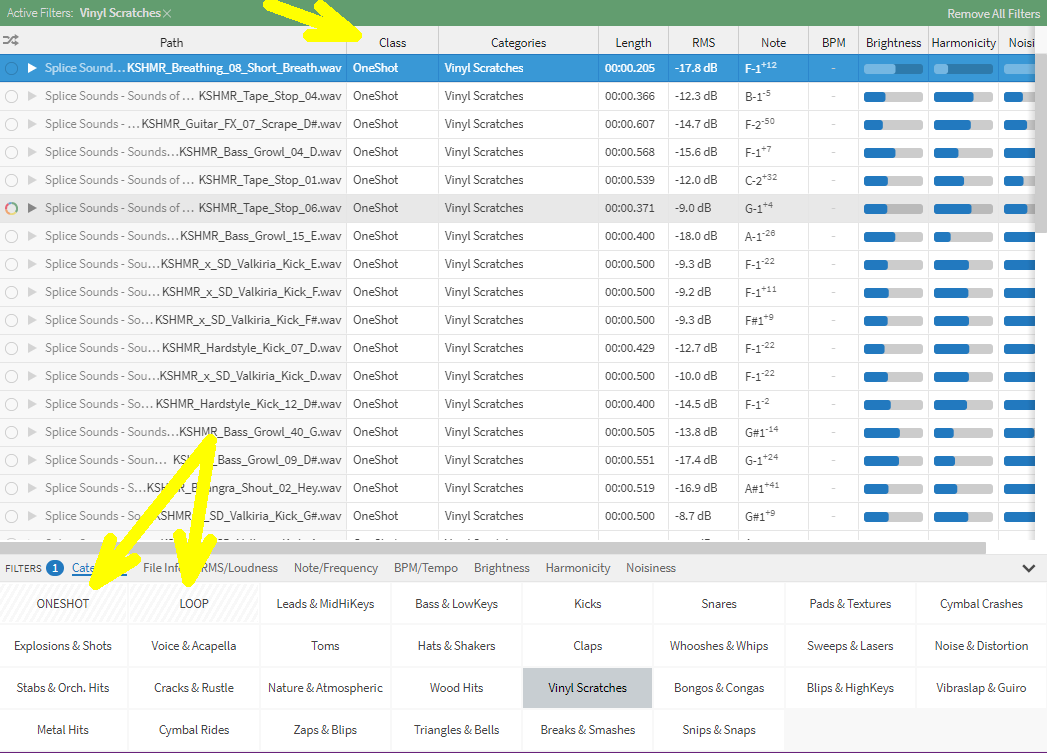Play KSHMR_Tape_Stop_01.wav preview

31,180
